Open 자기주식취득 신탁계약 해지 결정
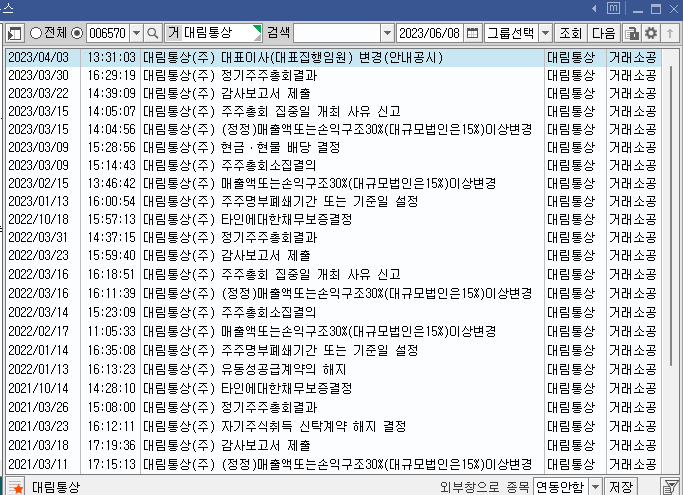Screen dimensions: 683x495 pos(274,426)
